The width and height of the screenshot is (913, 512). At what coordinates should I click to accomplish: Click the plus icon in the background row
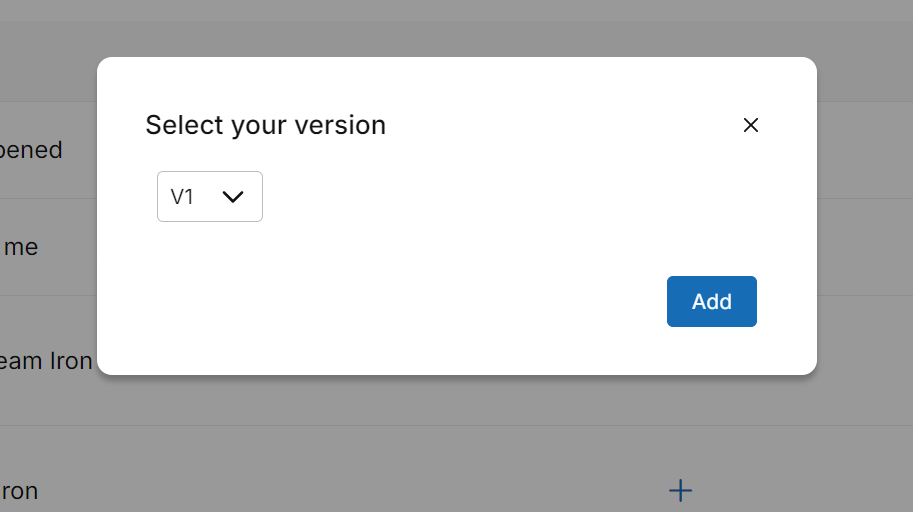click(x=680, y=490)
